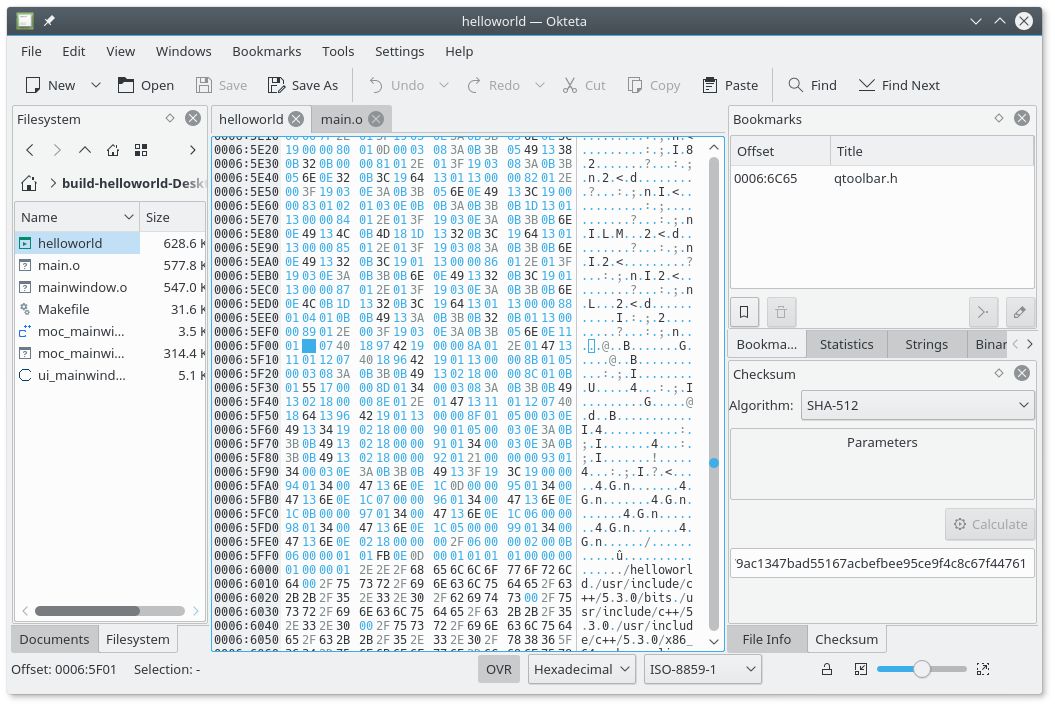Click the Name column header sort arrow
Screen dimensions: 1055x707
coord(129,217)
